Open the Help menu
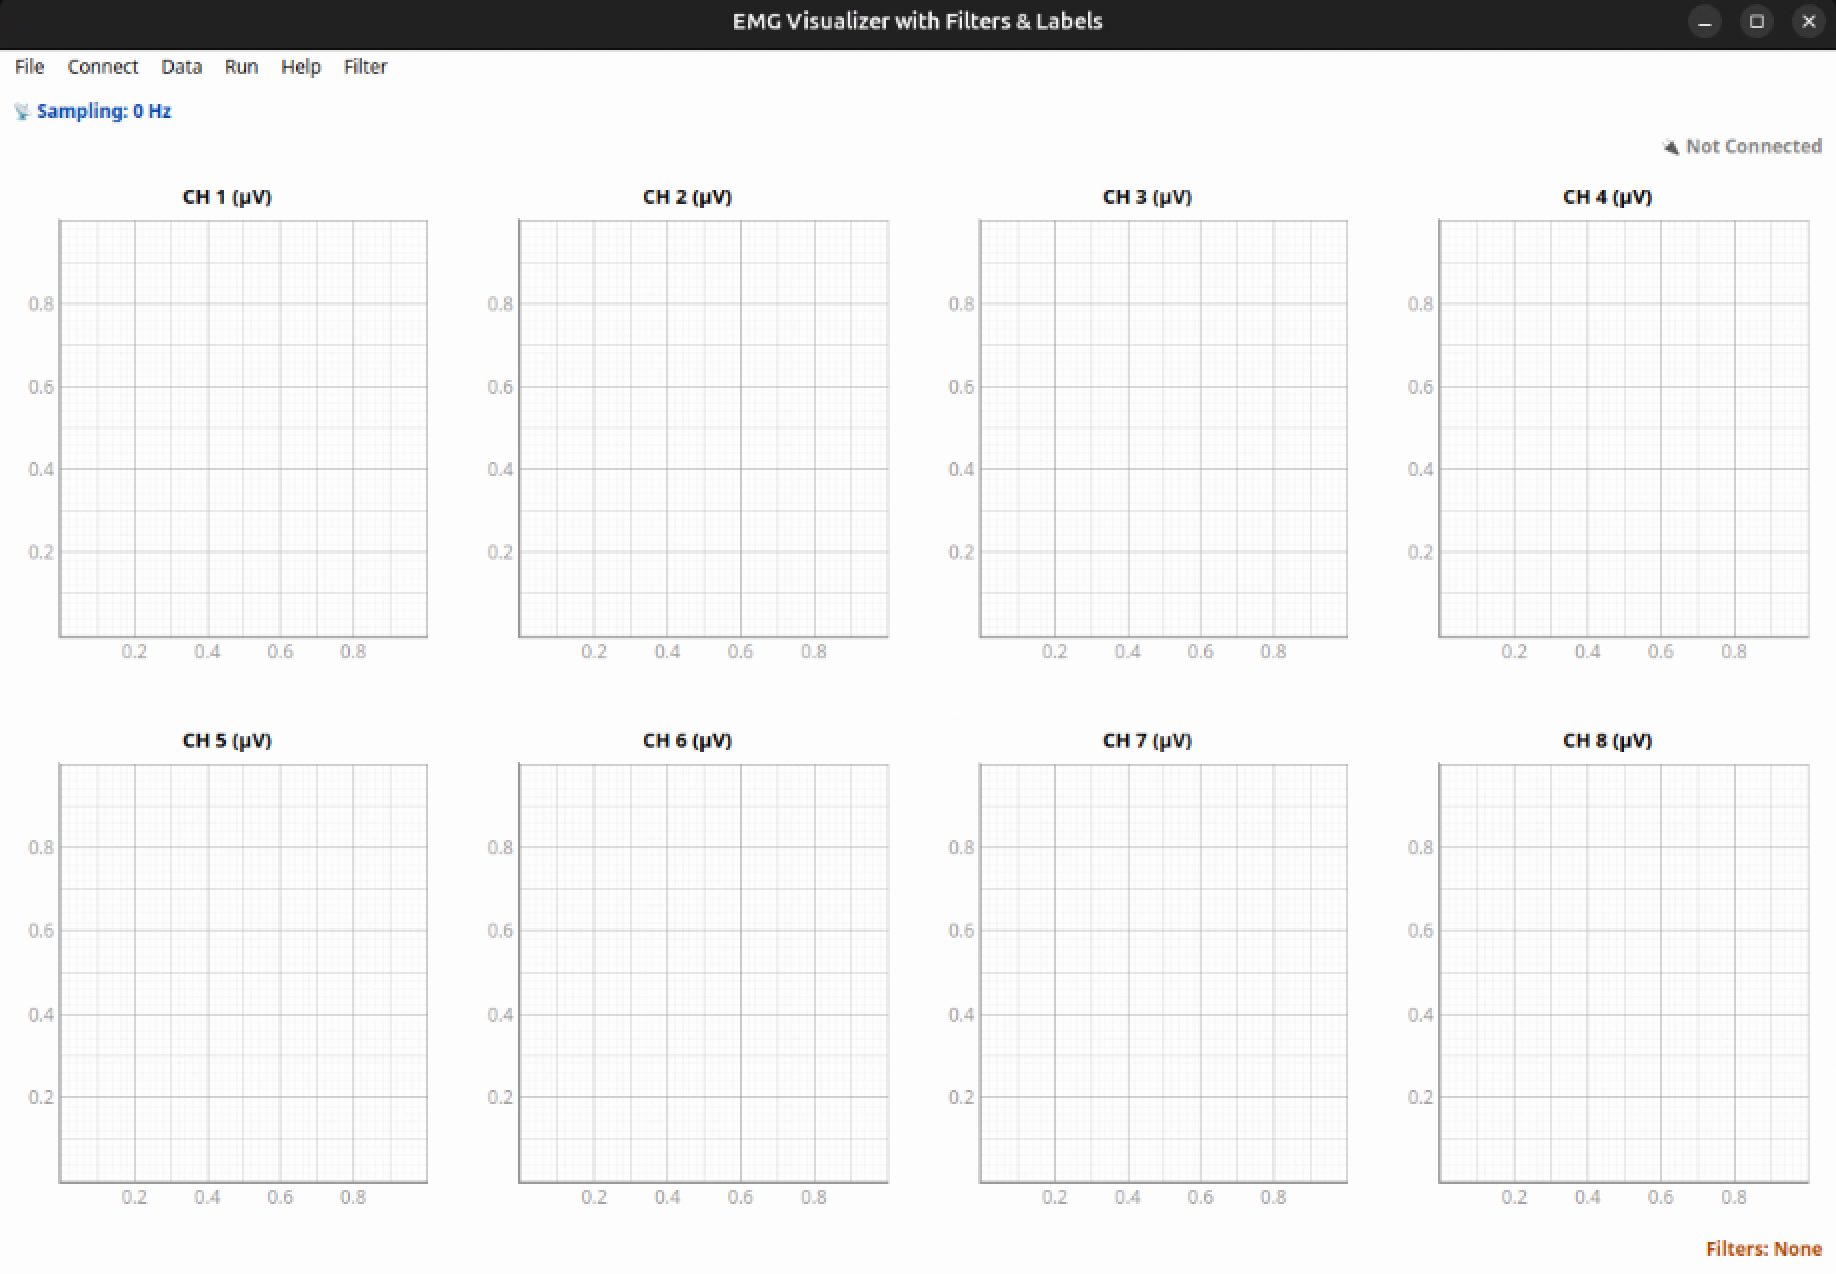This screenshot has height=1274, width=1836. point(300,67)
